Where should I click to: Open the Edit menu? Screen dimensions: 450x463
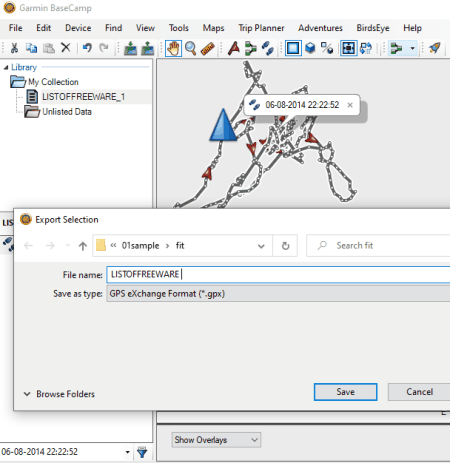(x=44, y=28)
